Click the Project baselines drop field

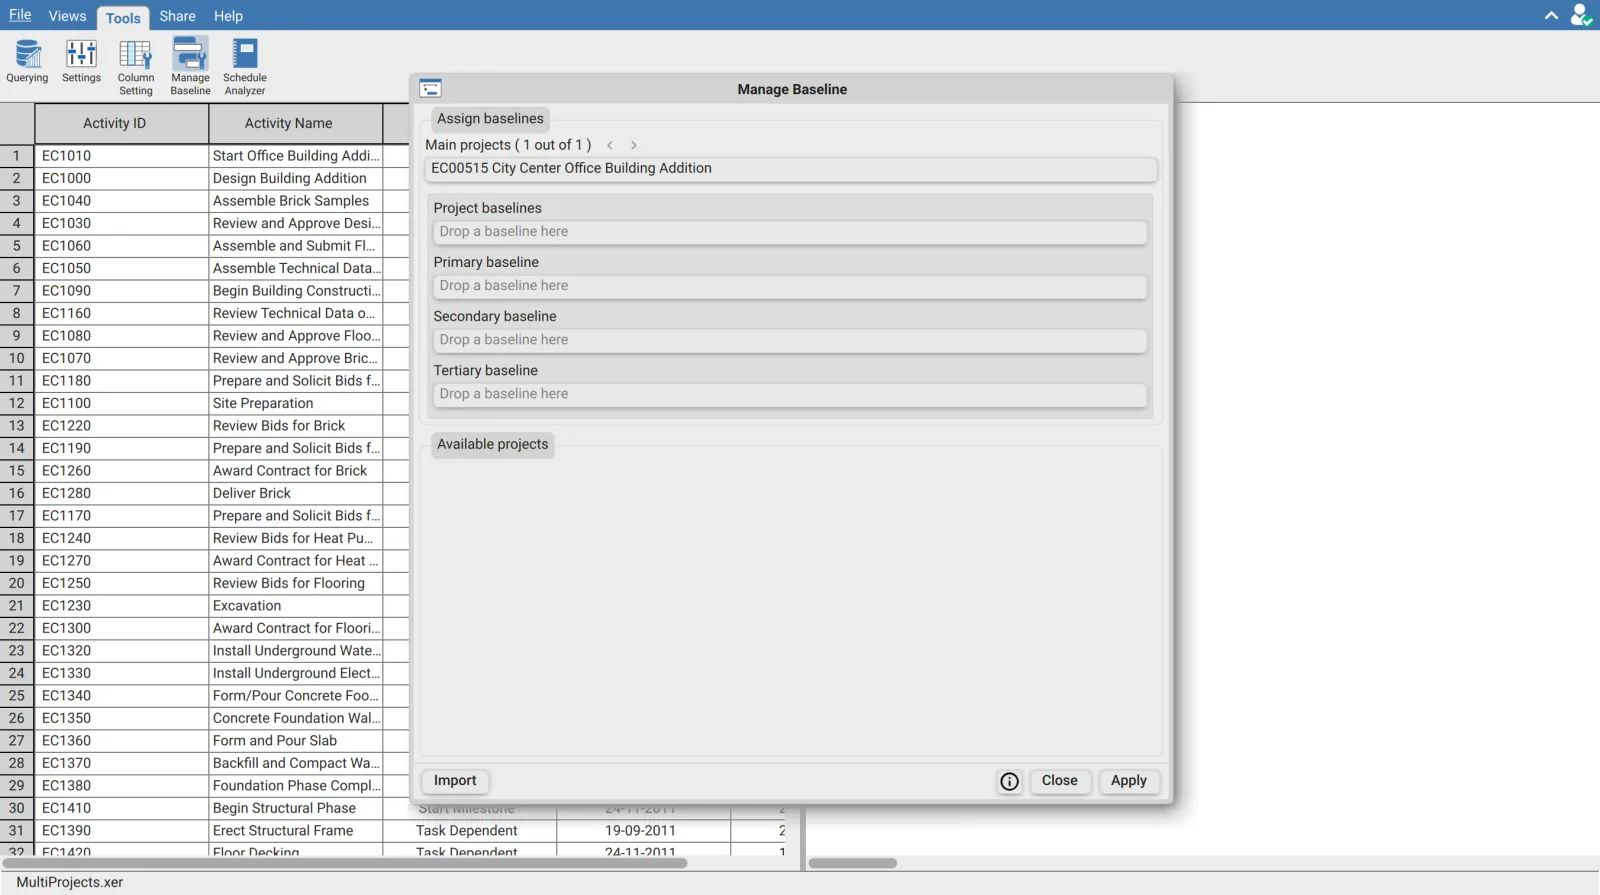[788, 232]
